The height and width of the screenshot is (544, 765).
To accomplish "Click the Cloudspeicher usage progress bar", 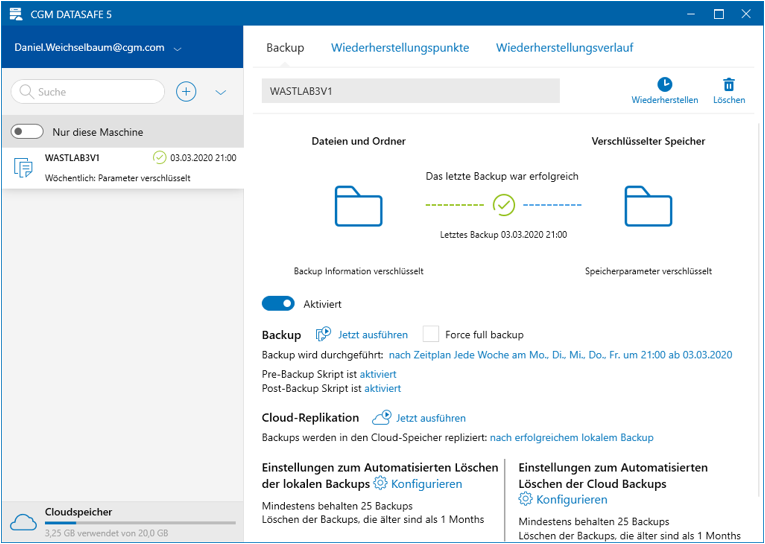I will (141, 523).
